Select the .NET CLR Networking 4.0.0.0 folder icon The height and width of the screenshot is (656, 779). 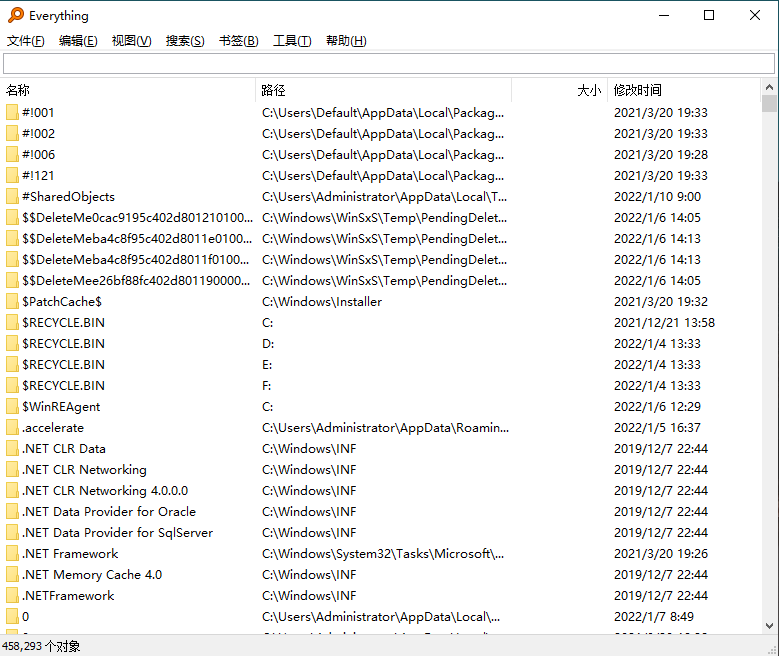click(12, 491)
